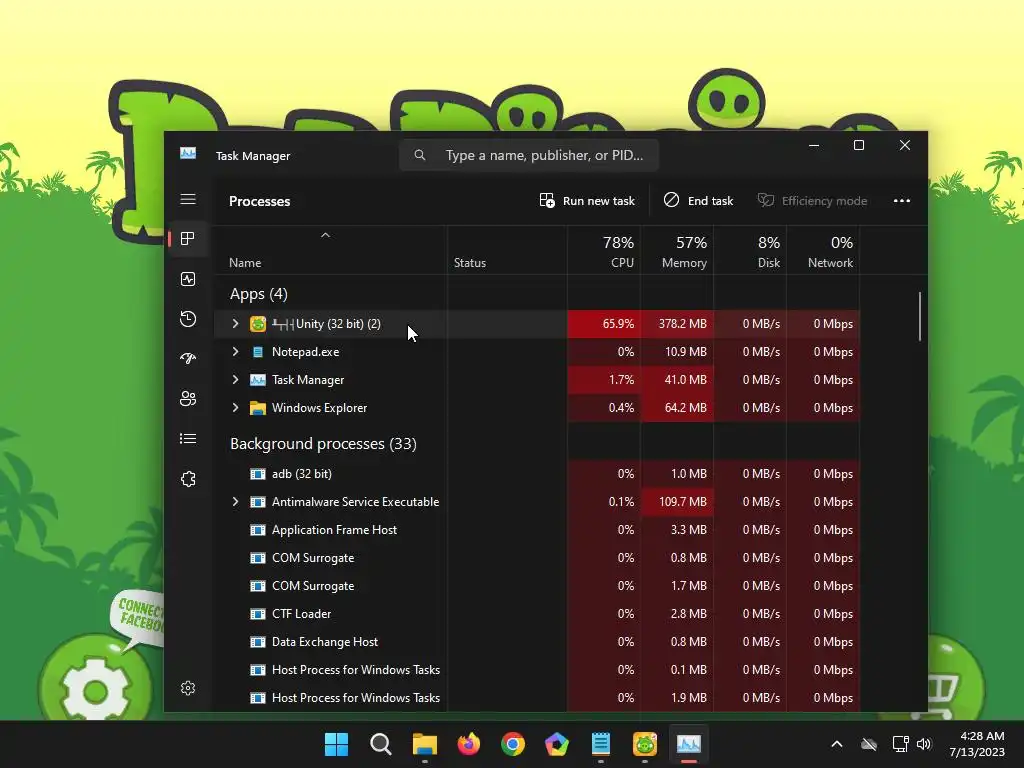This screenshot has width=1024, height=768.
Task: Sort processes by Memory column
Action: (x=677, y=251)
